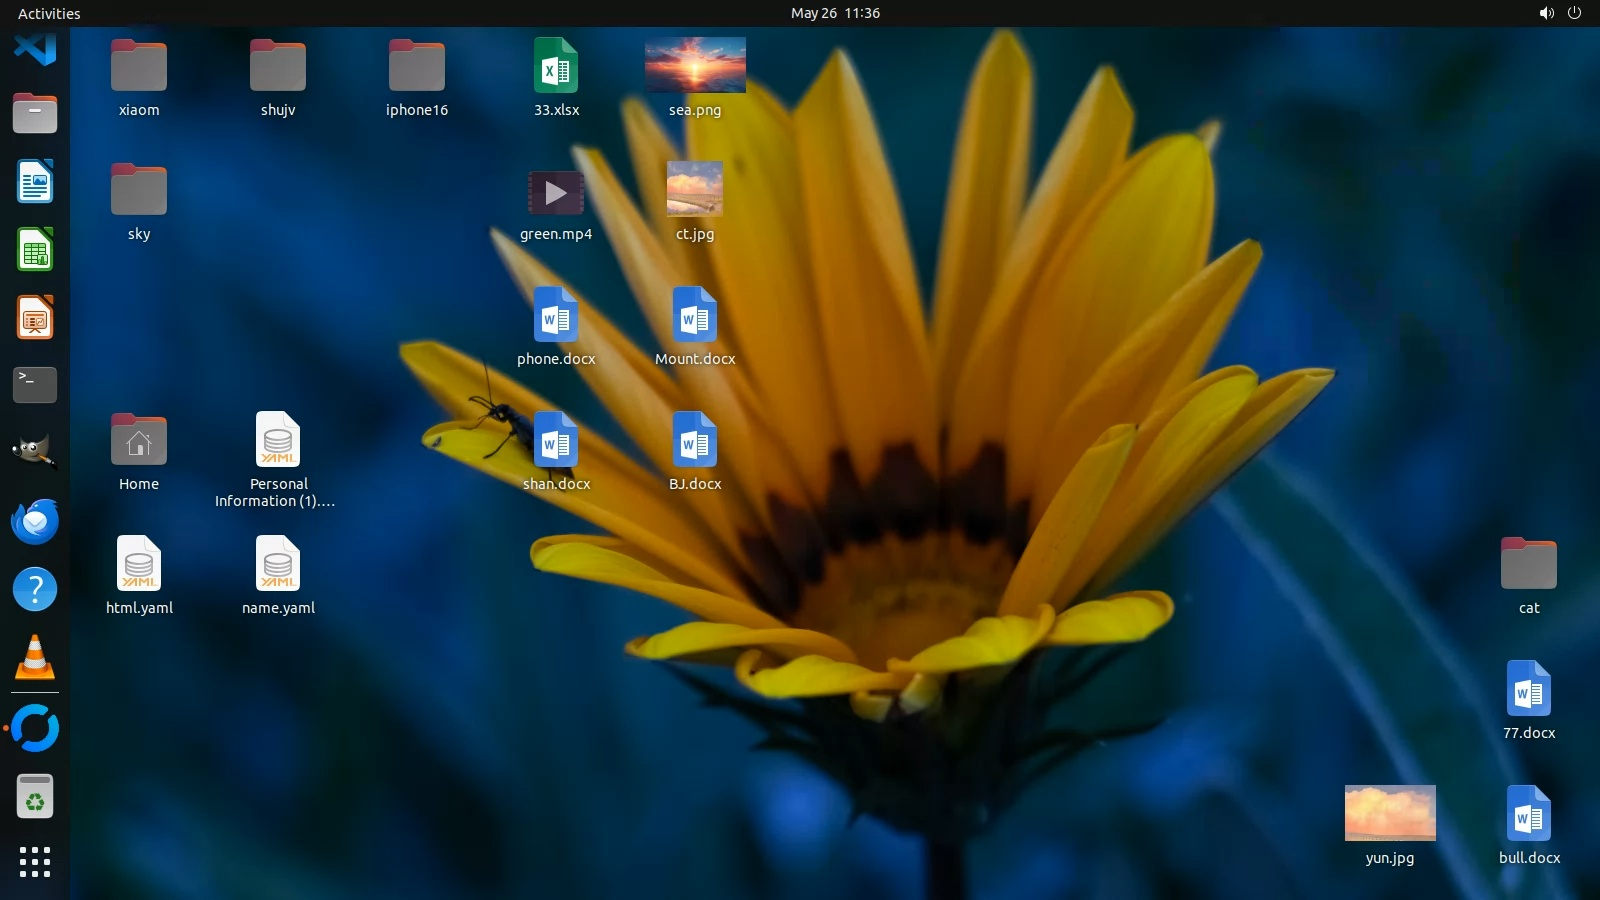
Task: Select the green.mp4 video file
Action: tap(556, 193)
